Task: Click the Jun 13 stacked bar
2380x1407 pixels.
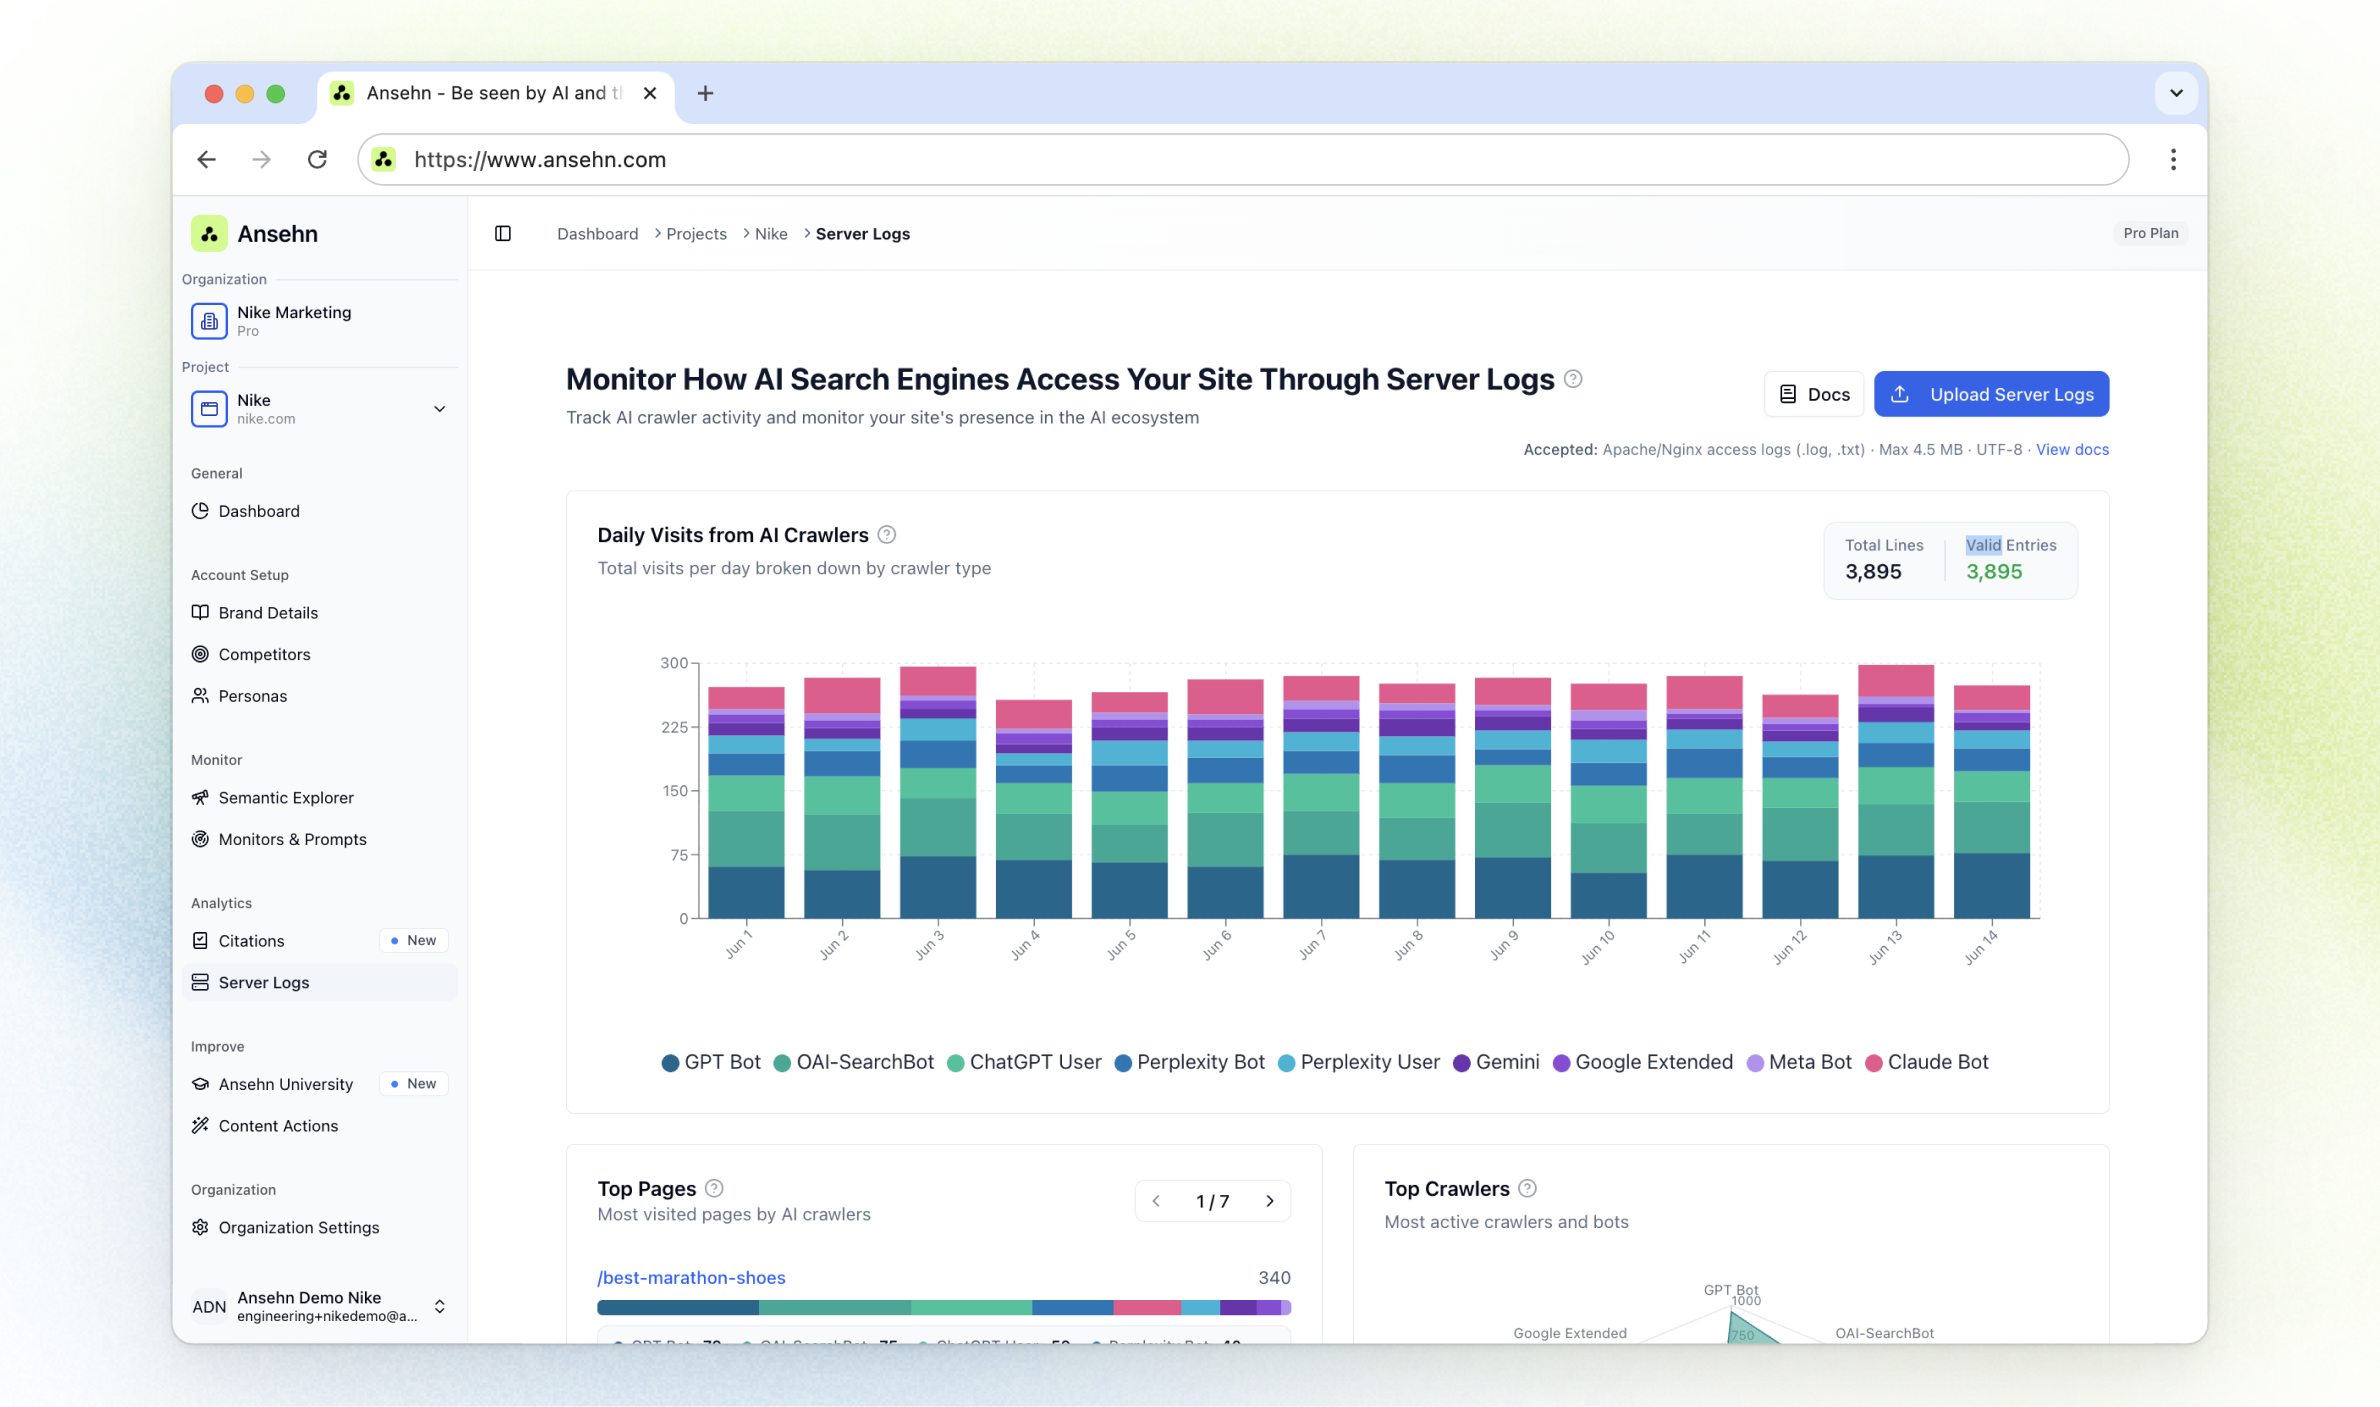Action: click(x=1895, y=790)
